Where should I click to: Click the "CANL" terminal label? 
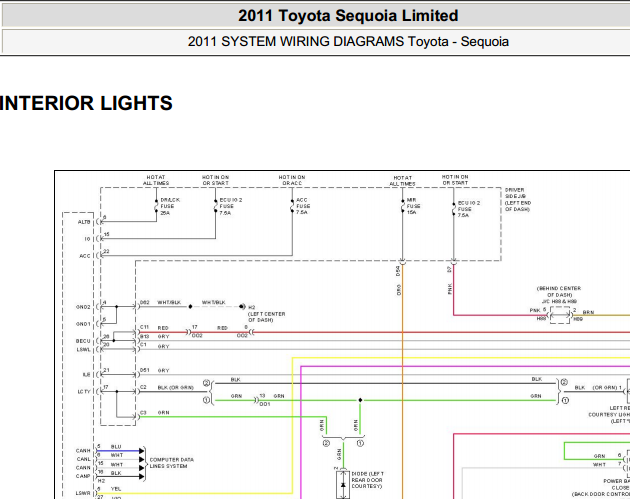84,459
